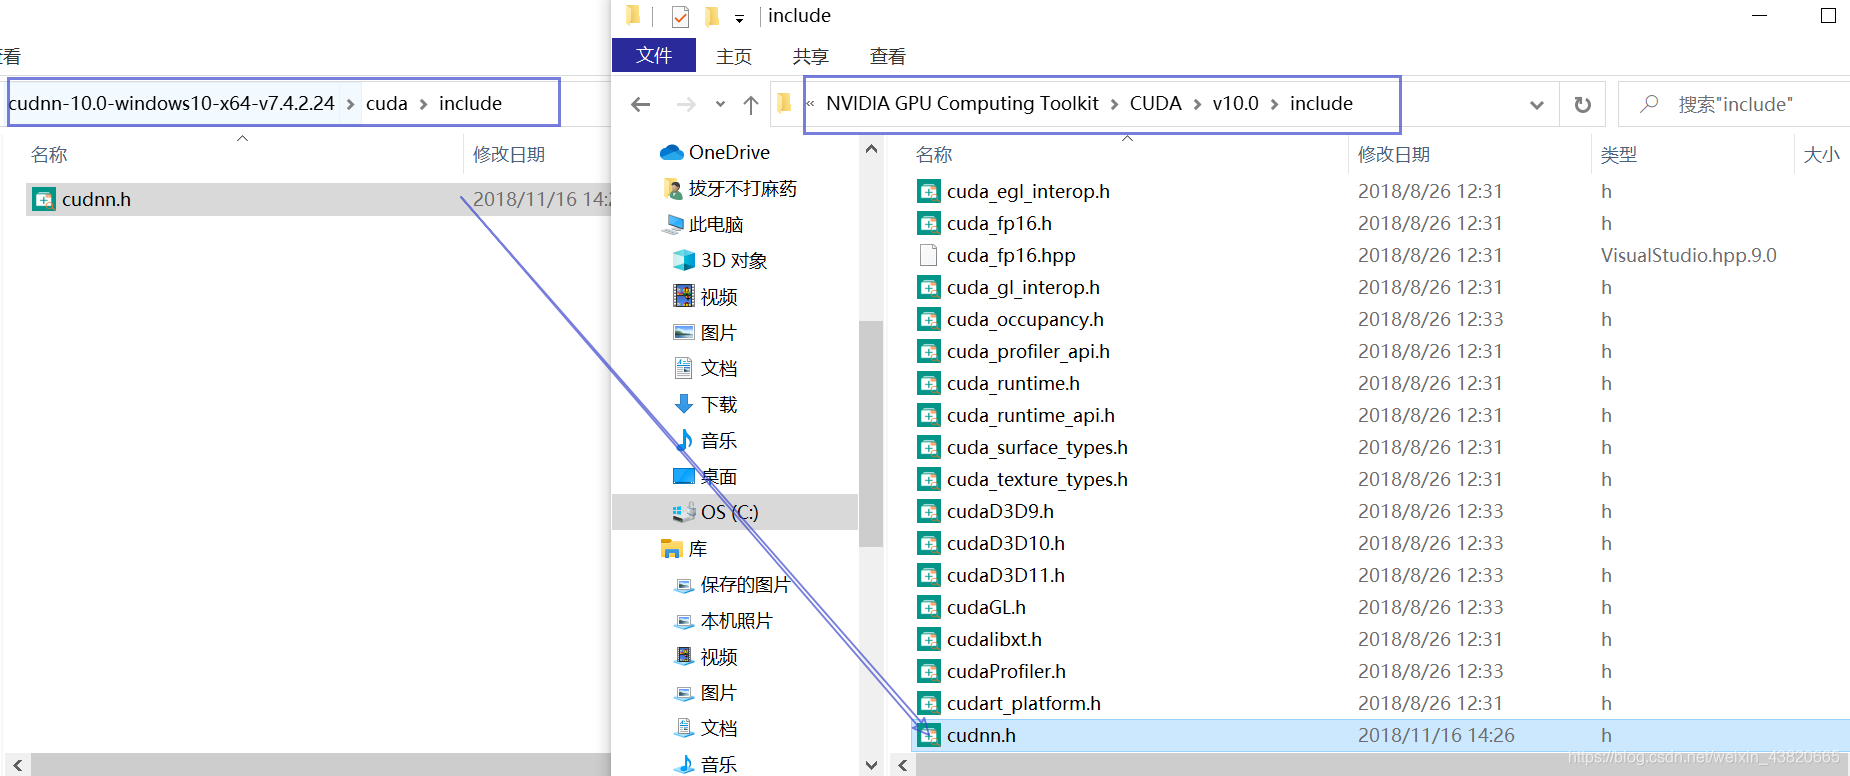Image resolution: width=1850 pixels, height=776 pixels.
Task: Open the recent locations dropdown arrow
Action: (x=720, y=104)
